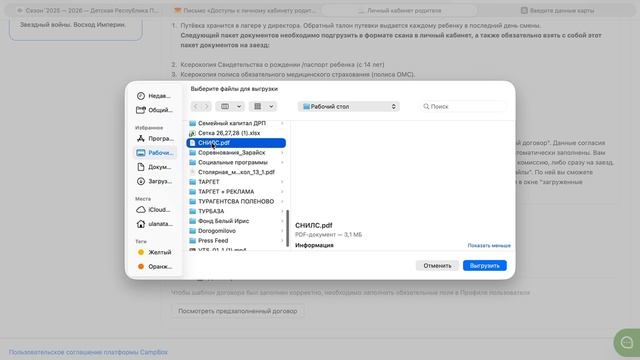Click the Выгрузить button
Viewport: 640px width, 360px height.
coord(485,266)
